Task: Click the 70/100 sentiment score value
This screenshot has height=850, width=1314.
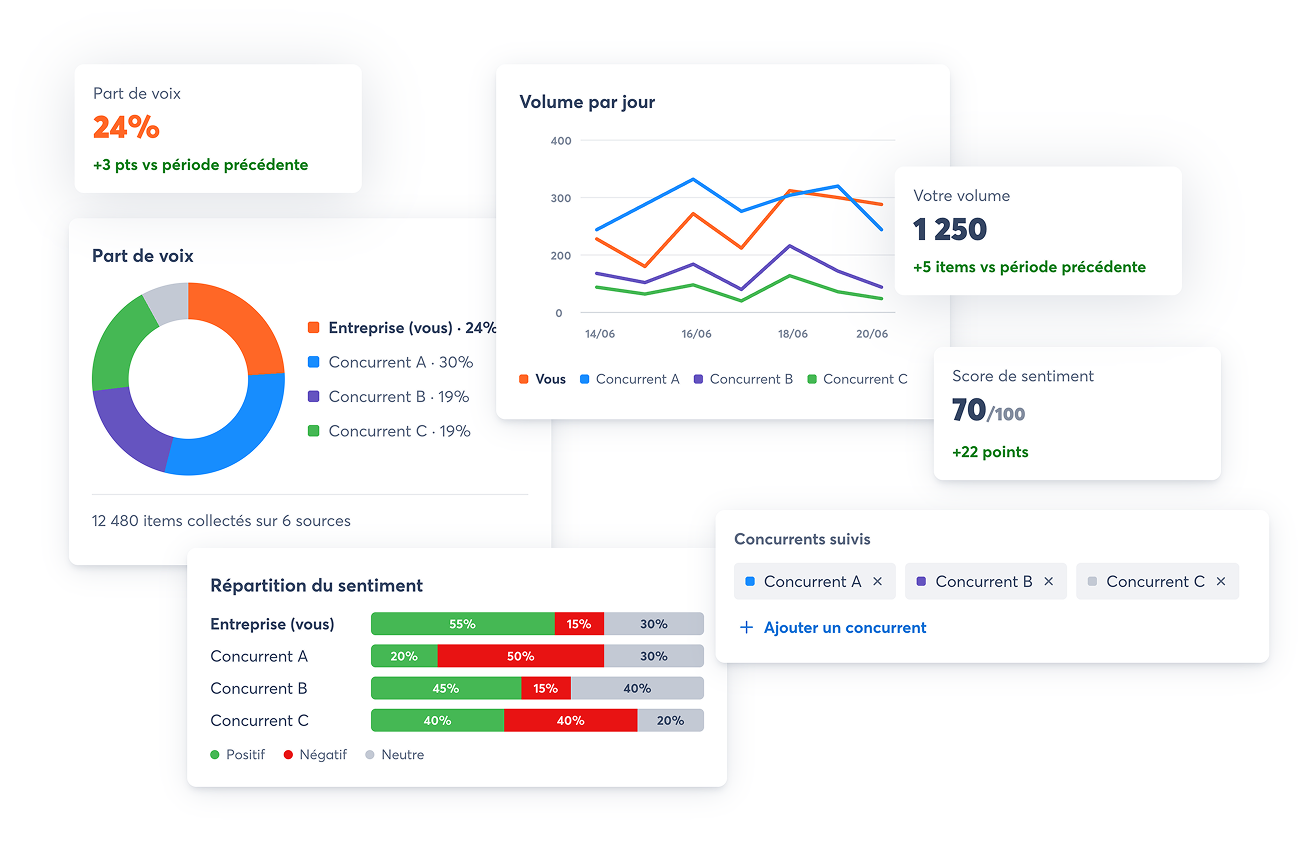Action: [x=988, y=410]
